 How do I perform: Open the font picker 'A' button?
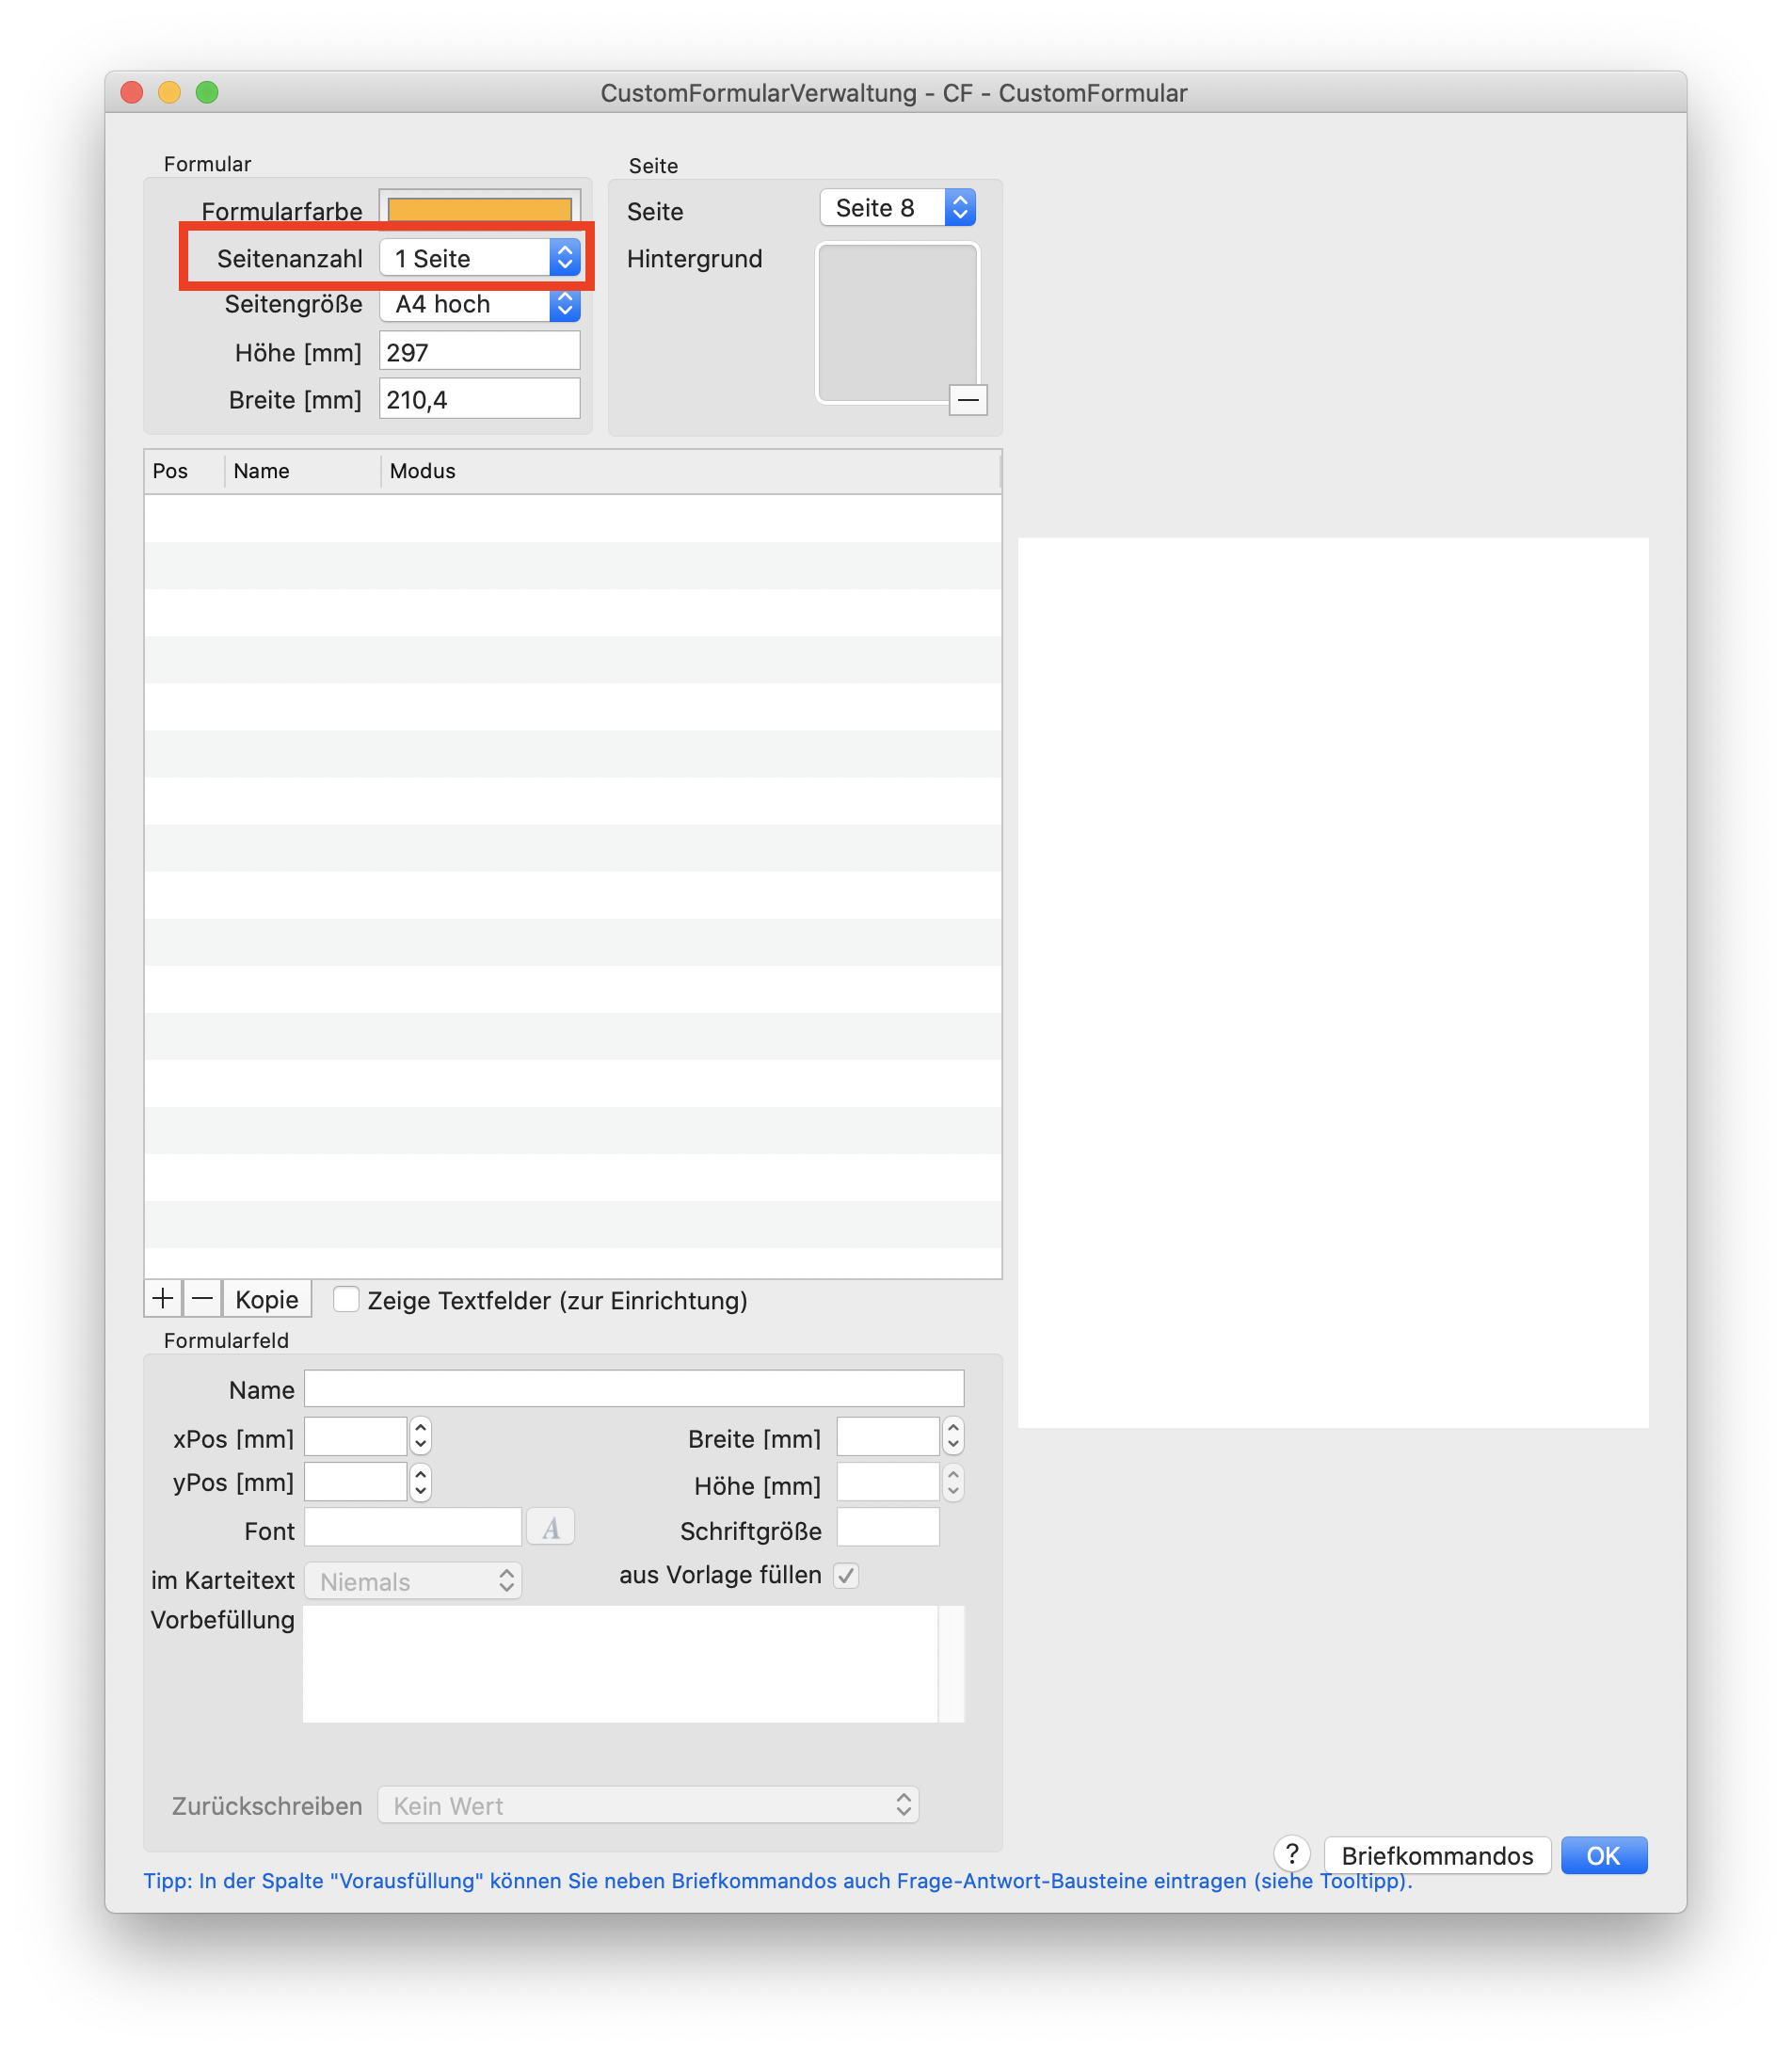551,1528
